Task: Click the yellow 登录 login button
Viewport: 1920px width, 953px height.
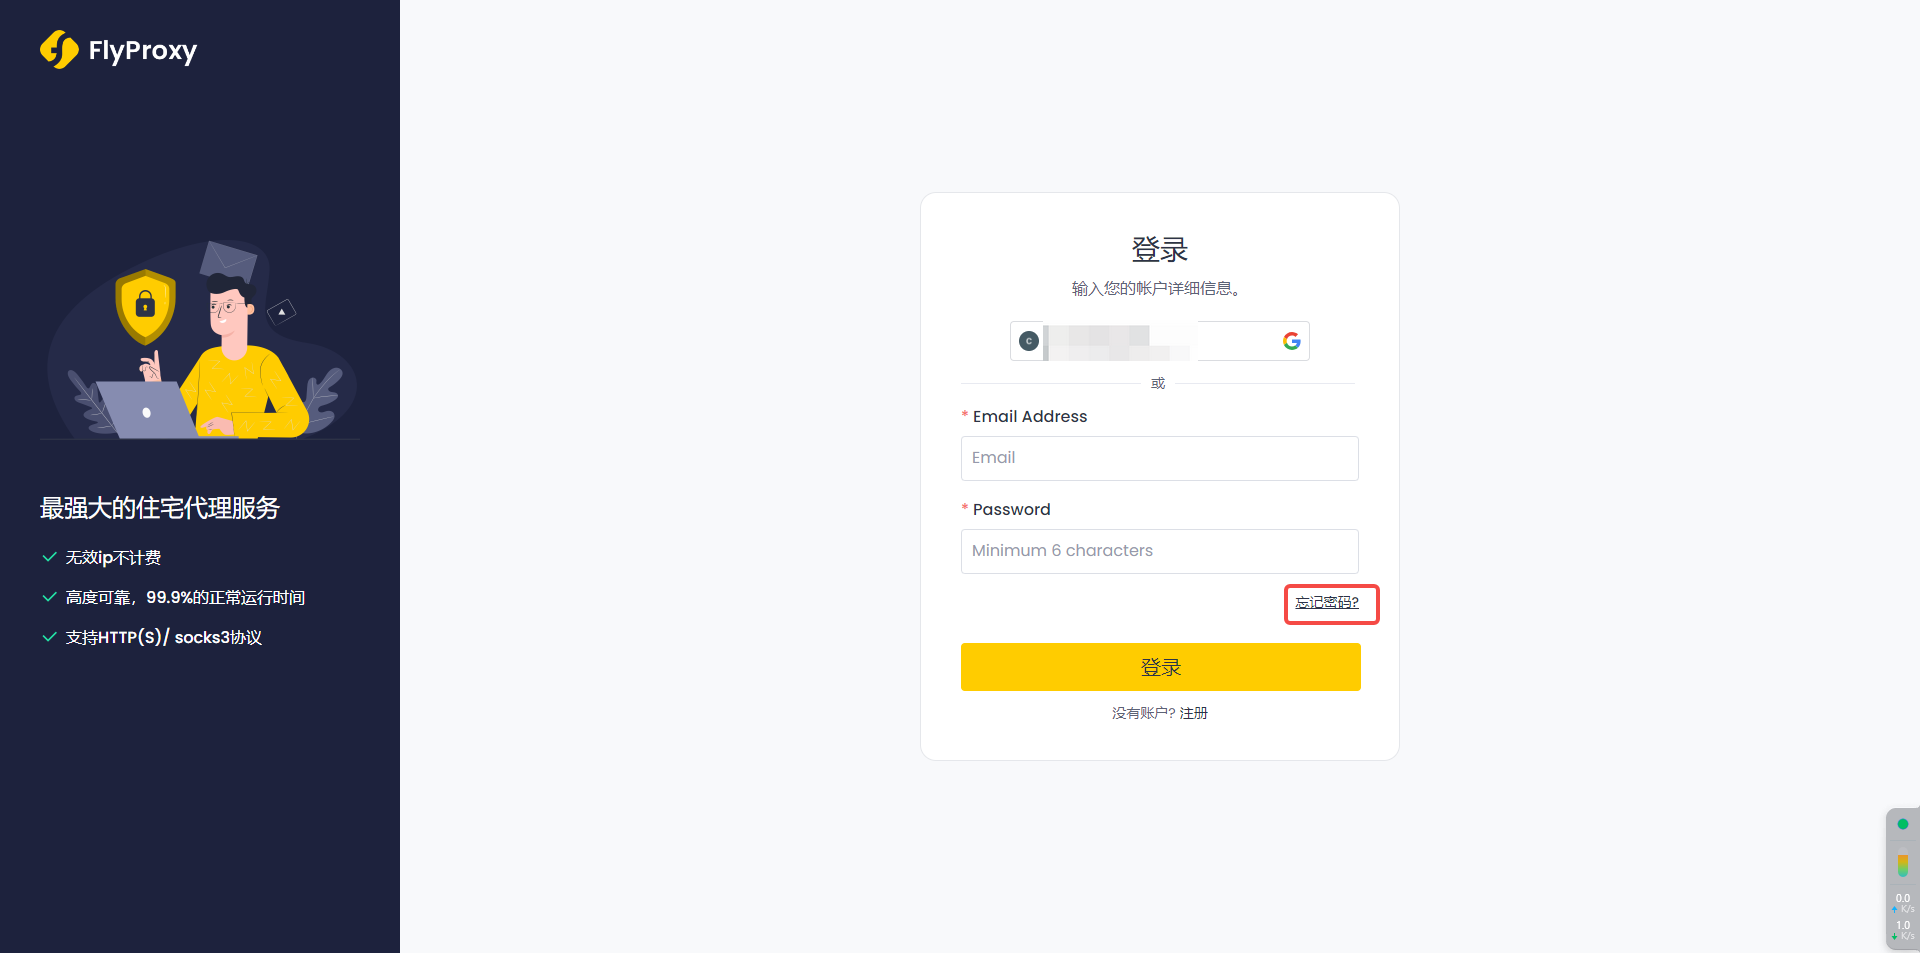Action: (1160, 667)
